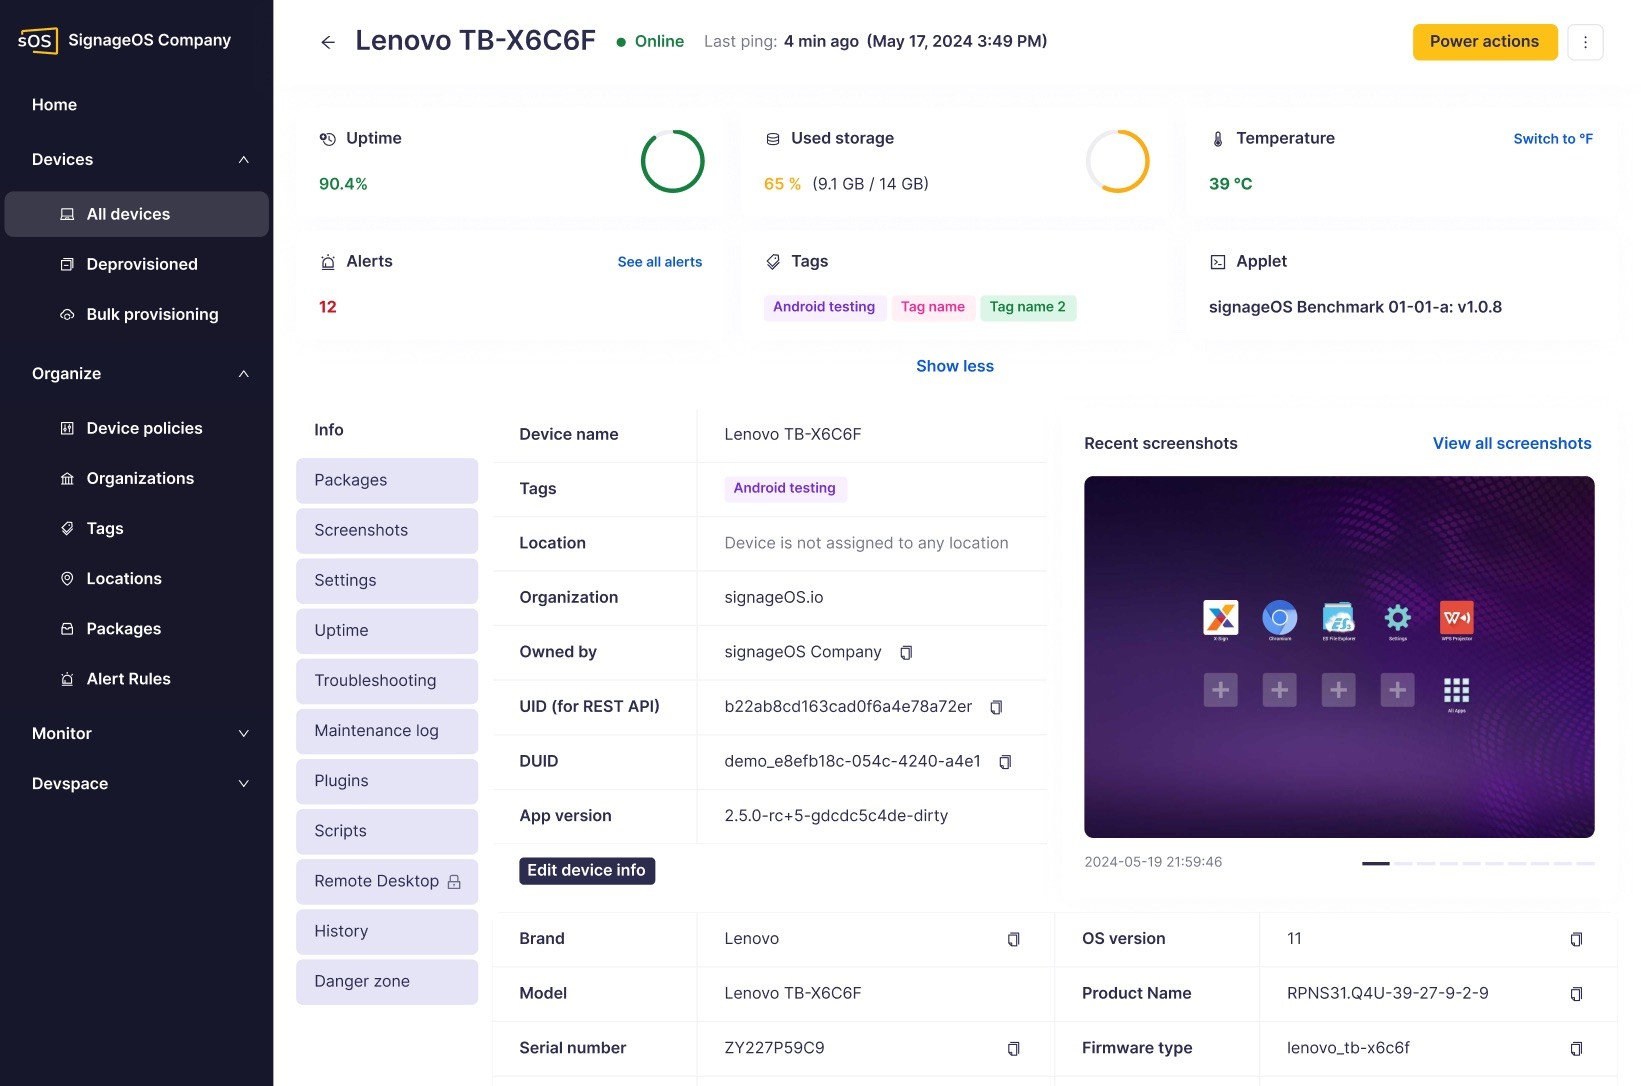Click the Used storage progress ring
The image size is (1641, 1086).
(x=1117, y=161)
